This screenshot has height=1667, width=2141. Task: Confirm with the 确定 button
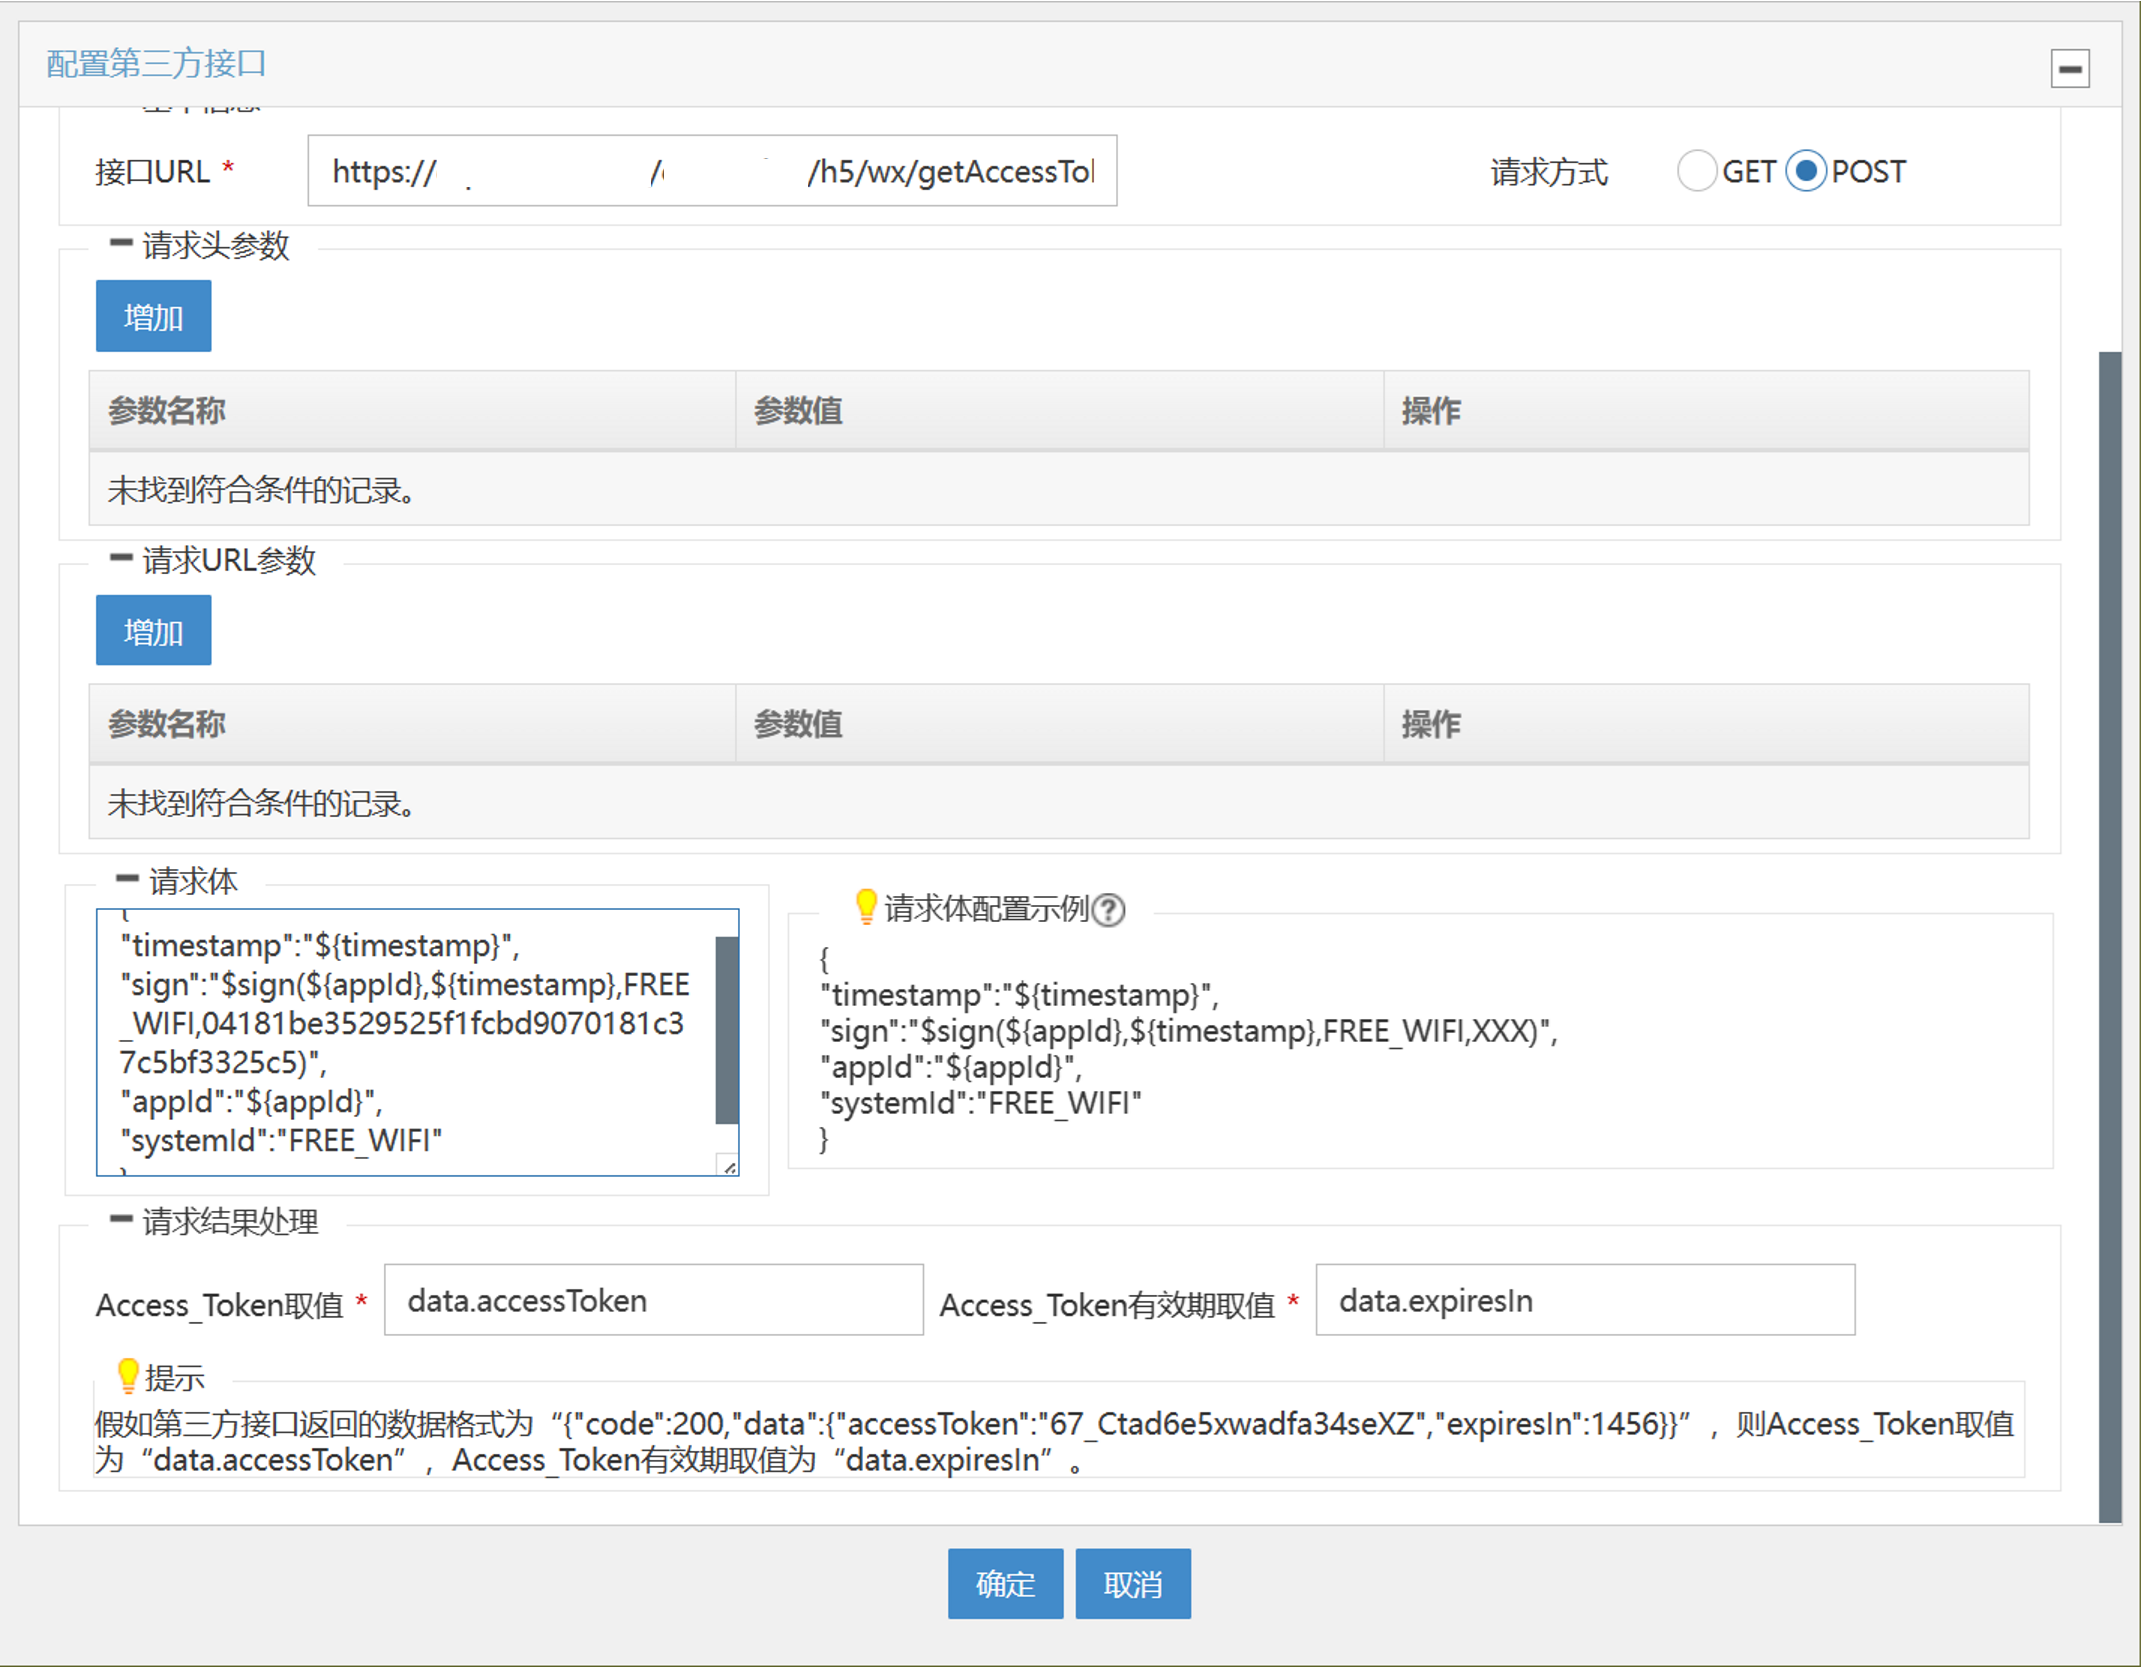[x=1004, y=1583]
